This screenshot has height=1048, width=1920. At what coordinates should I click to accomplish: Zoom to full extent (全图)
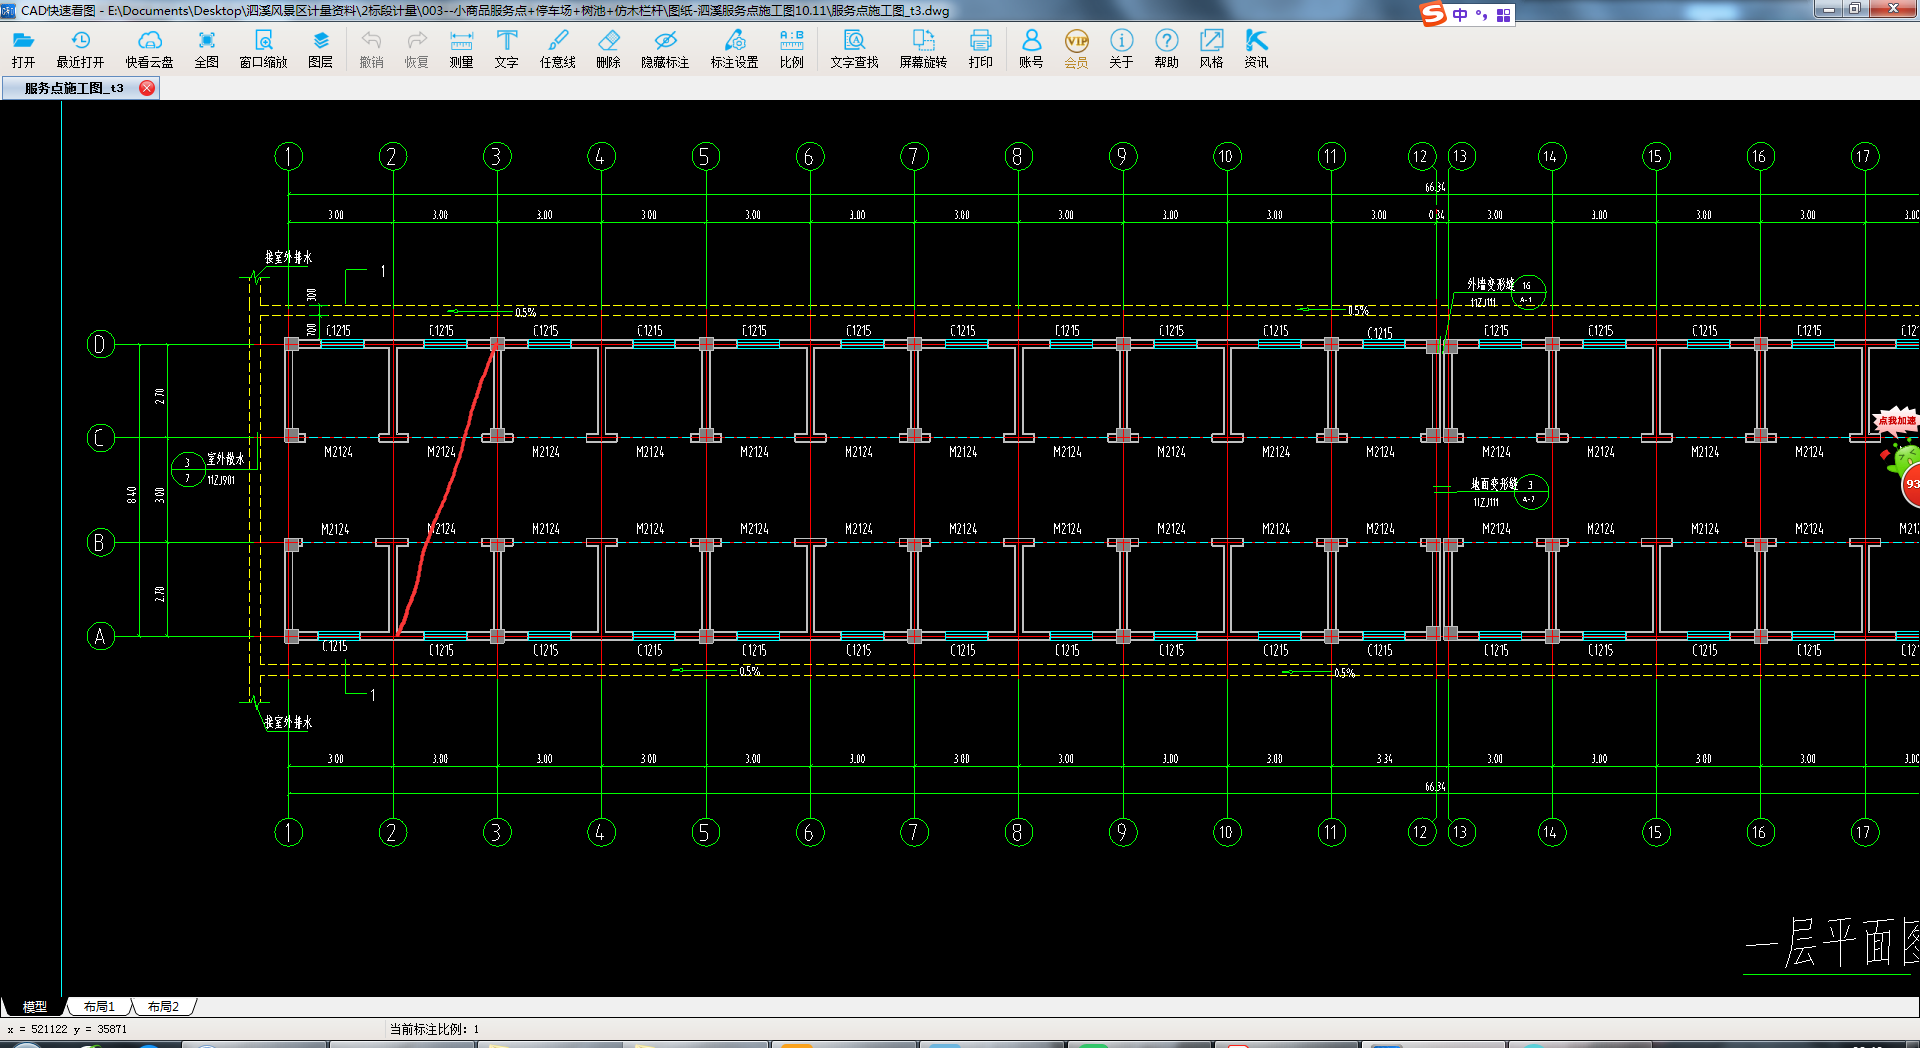206,48
